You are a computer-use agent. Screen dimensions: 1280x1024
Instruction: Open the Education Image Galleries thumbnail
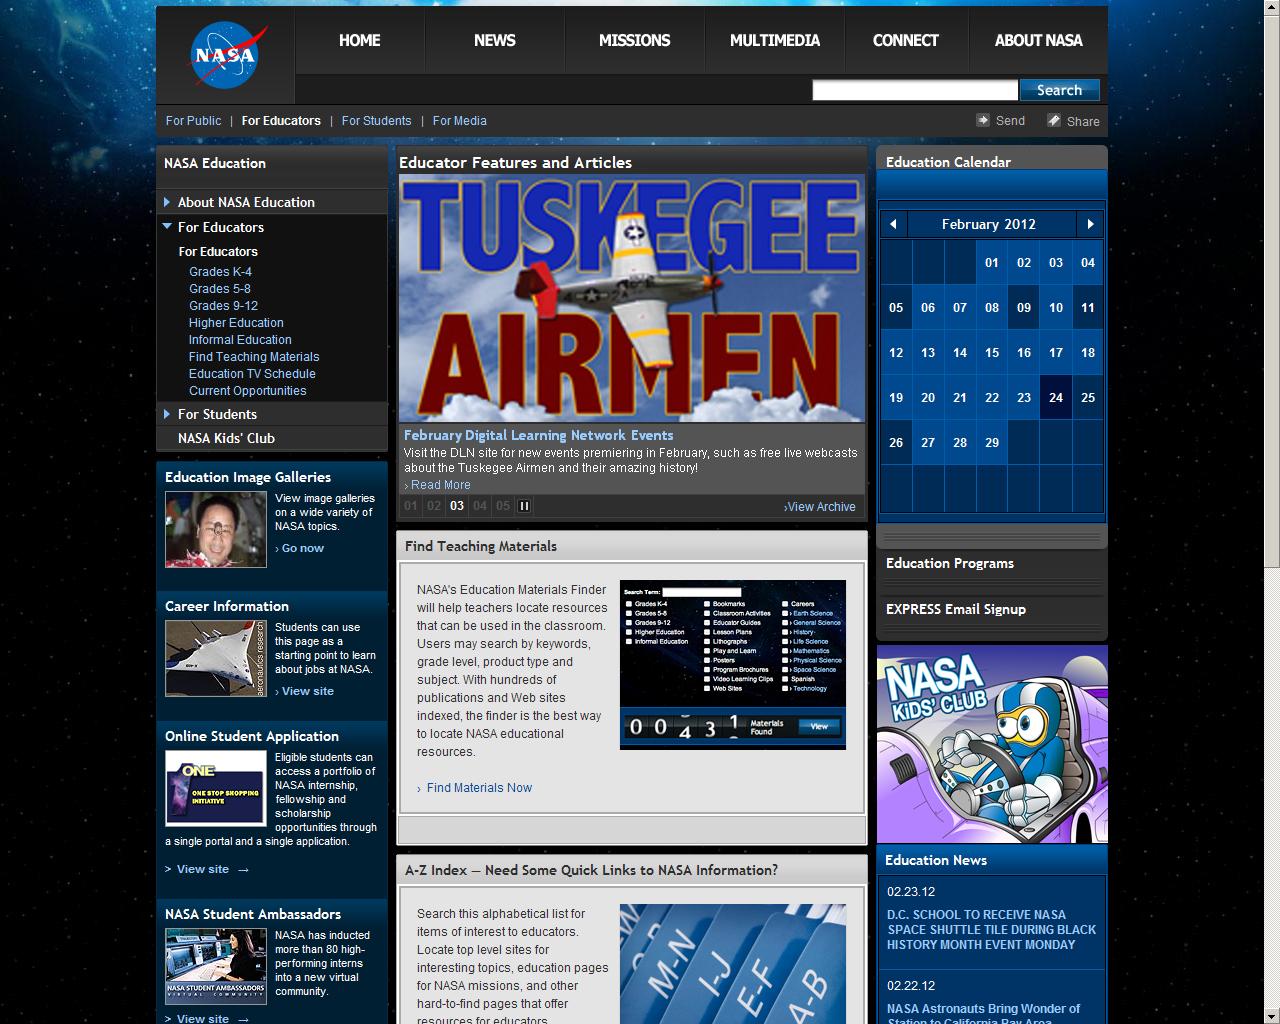216,529
